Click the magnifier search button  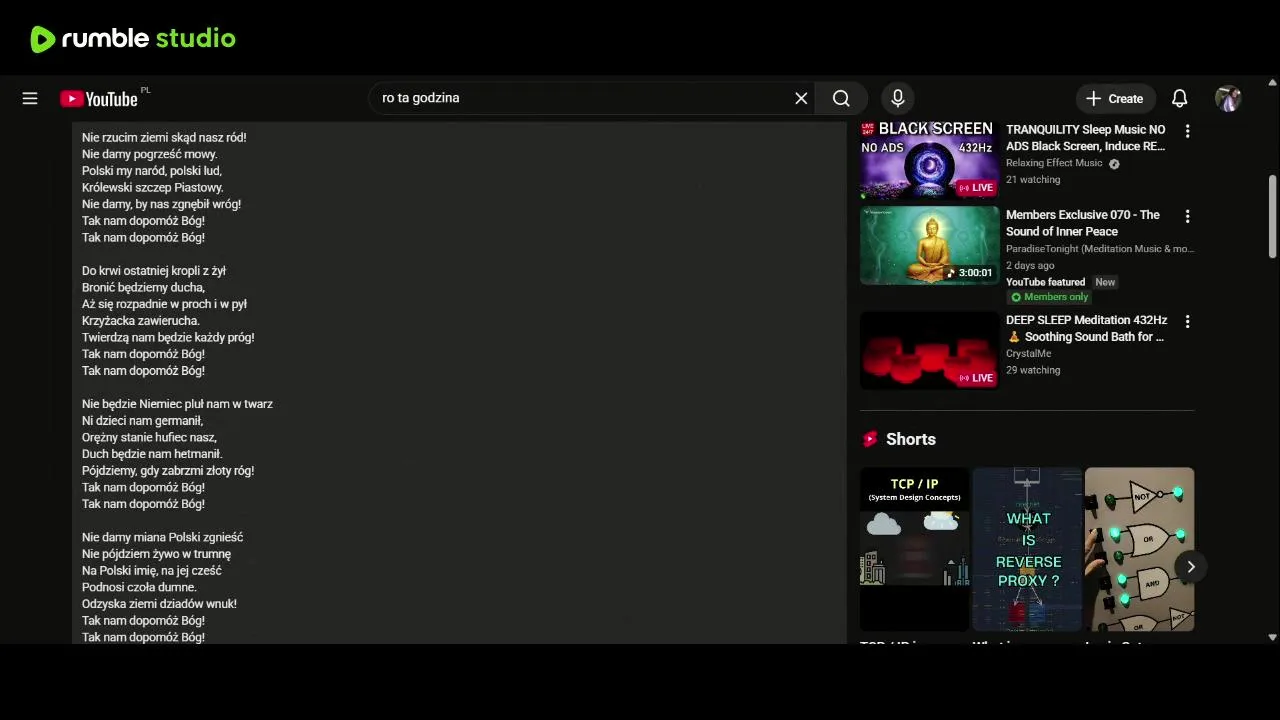pos(841,98)
